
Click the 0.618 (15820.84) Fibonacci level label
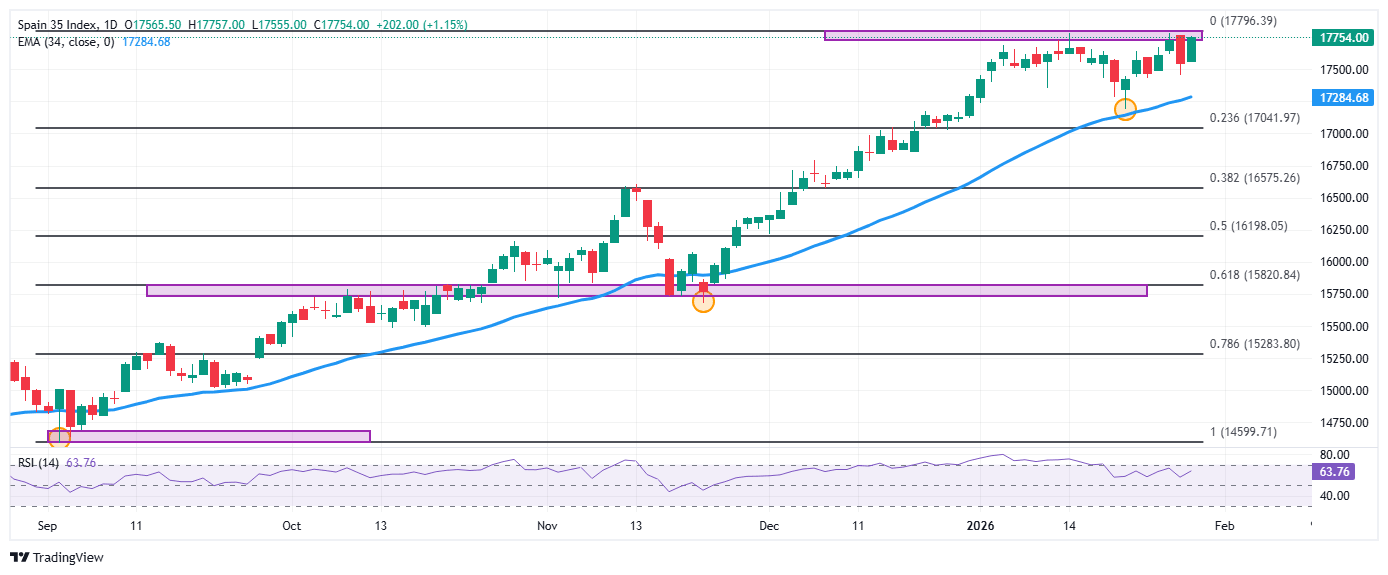pyautogui.click(x=1254, y=275)
